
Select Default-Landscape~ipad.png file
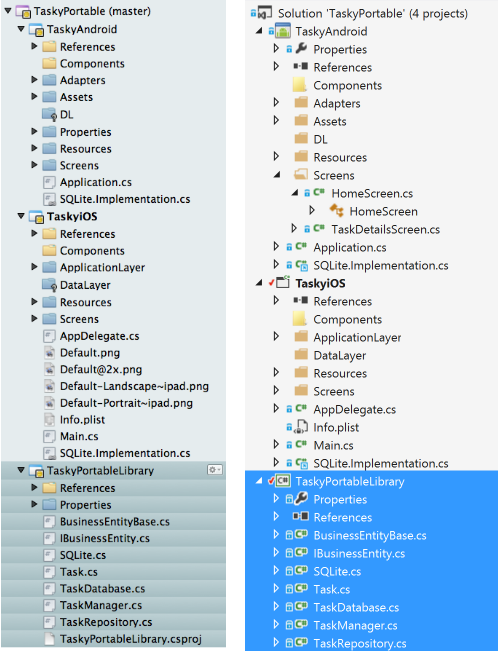pyautogui.click(x=134, y=386)
